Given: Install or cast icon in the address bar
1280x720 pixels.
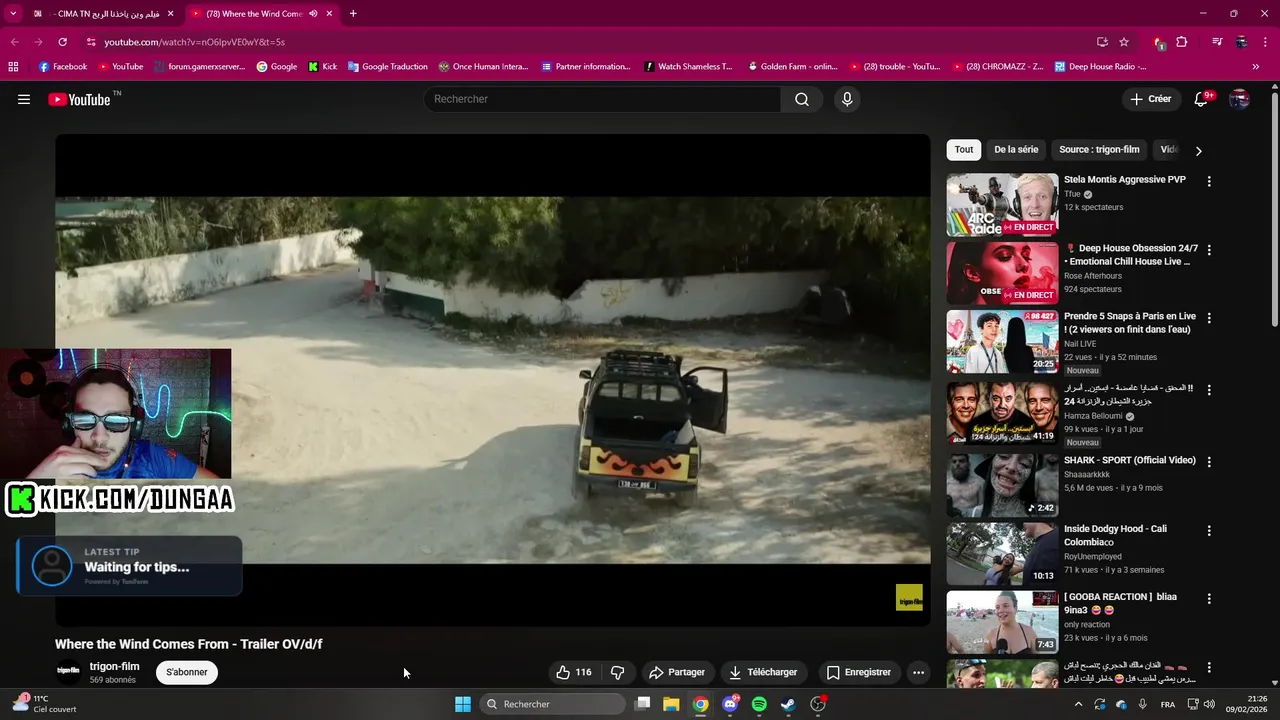Looking at the screenshot, I should pyautogui.click(x=1102, y=42).
